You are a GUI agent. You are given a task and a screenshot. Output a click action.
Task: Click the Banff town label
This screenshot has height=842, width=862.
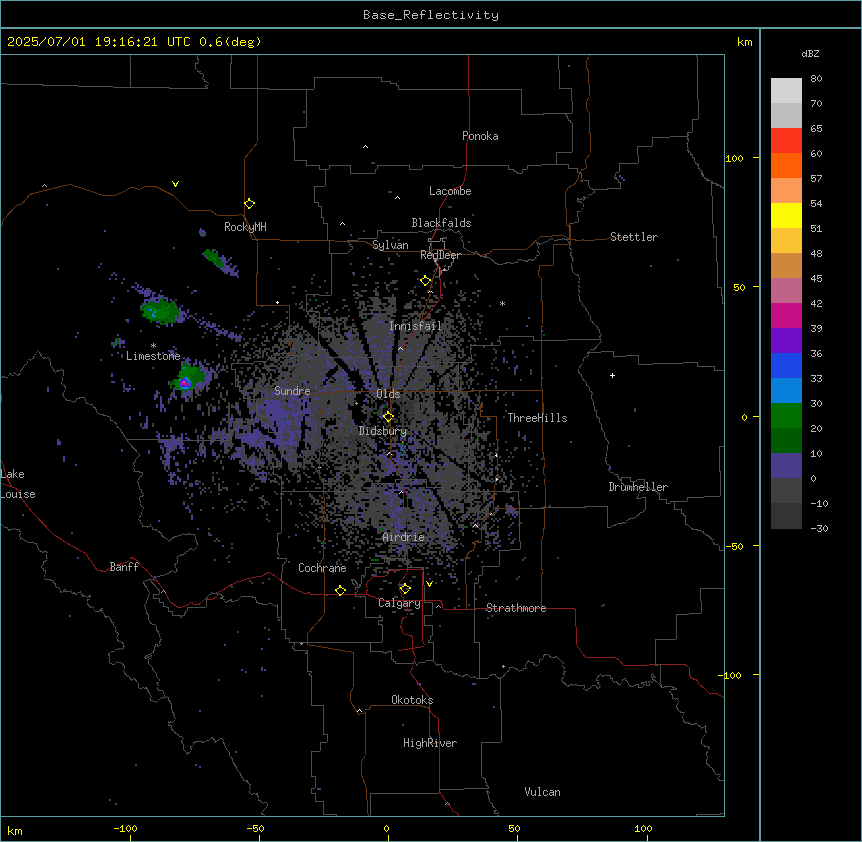coord(124,567)
